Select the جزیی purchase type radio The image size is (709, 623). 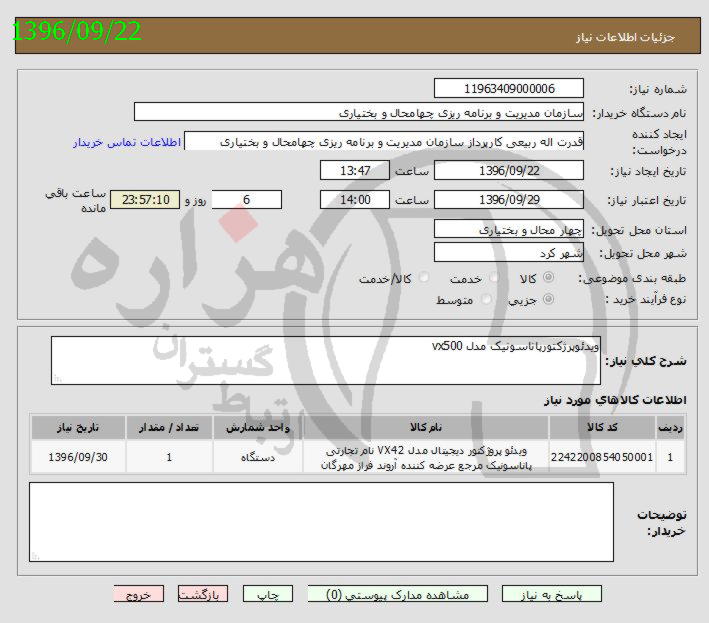[x=548, y=299]
